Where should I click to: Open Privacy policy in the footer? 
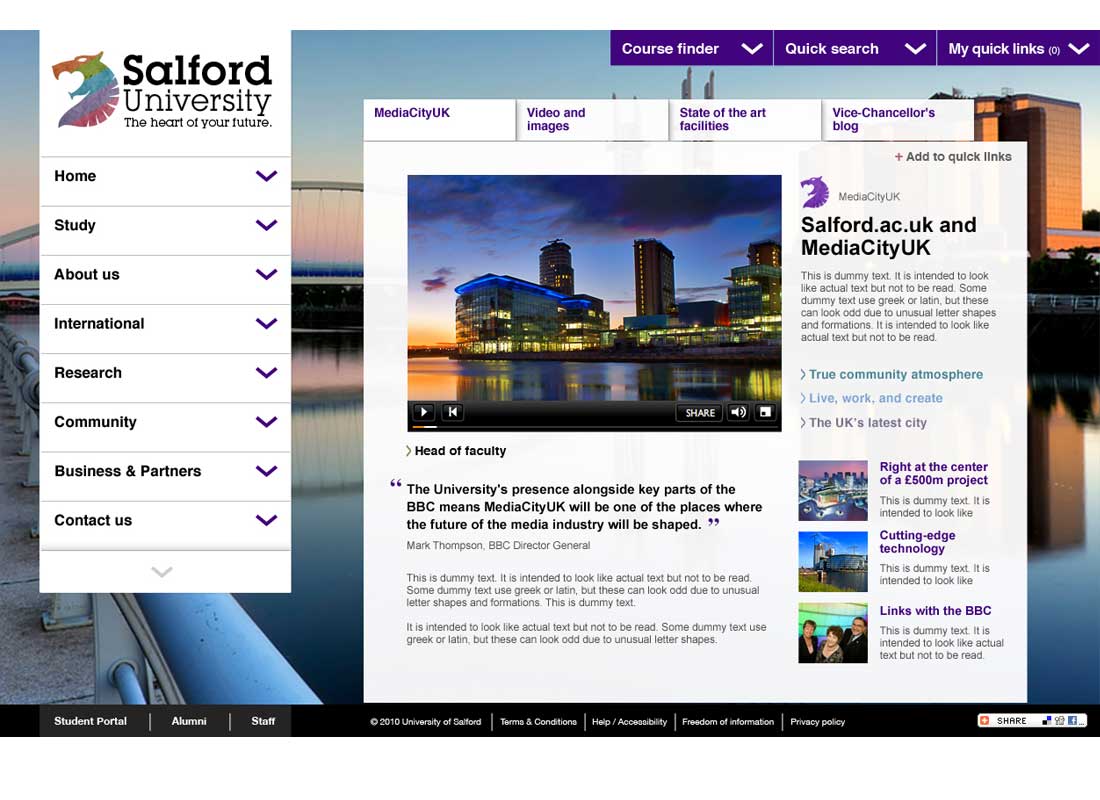point(817,721)
